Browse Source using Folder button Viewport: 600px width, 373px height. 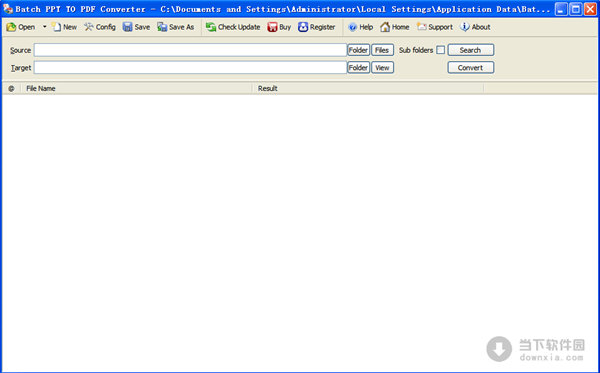pyautogui.click(x=358, y=50)
